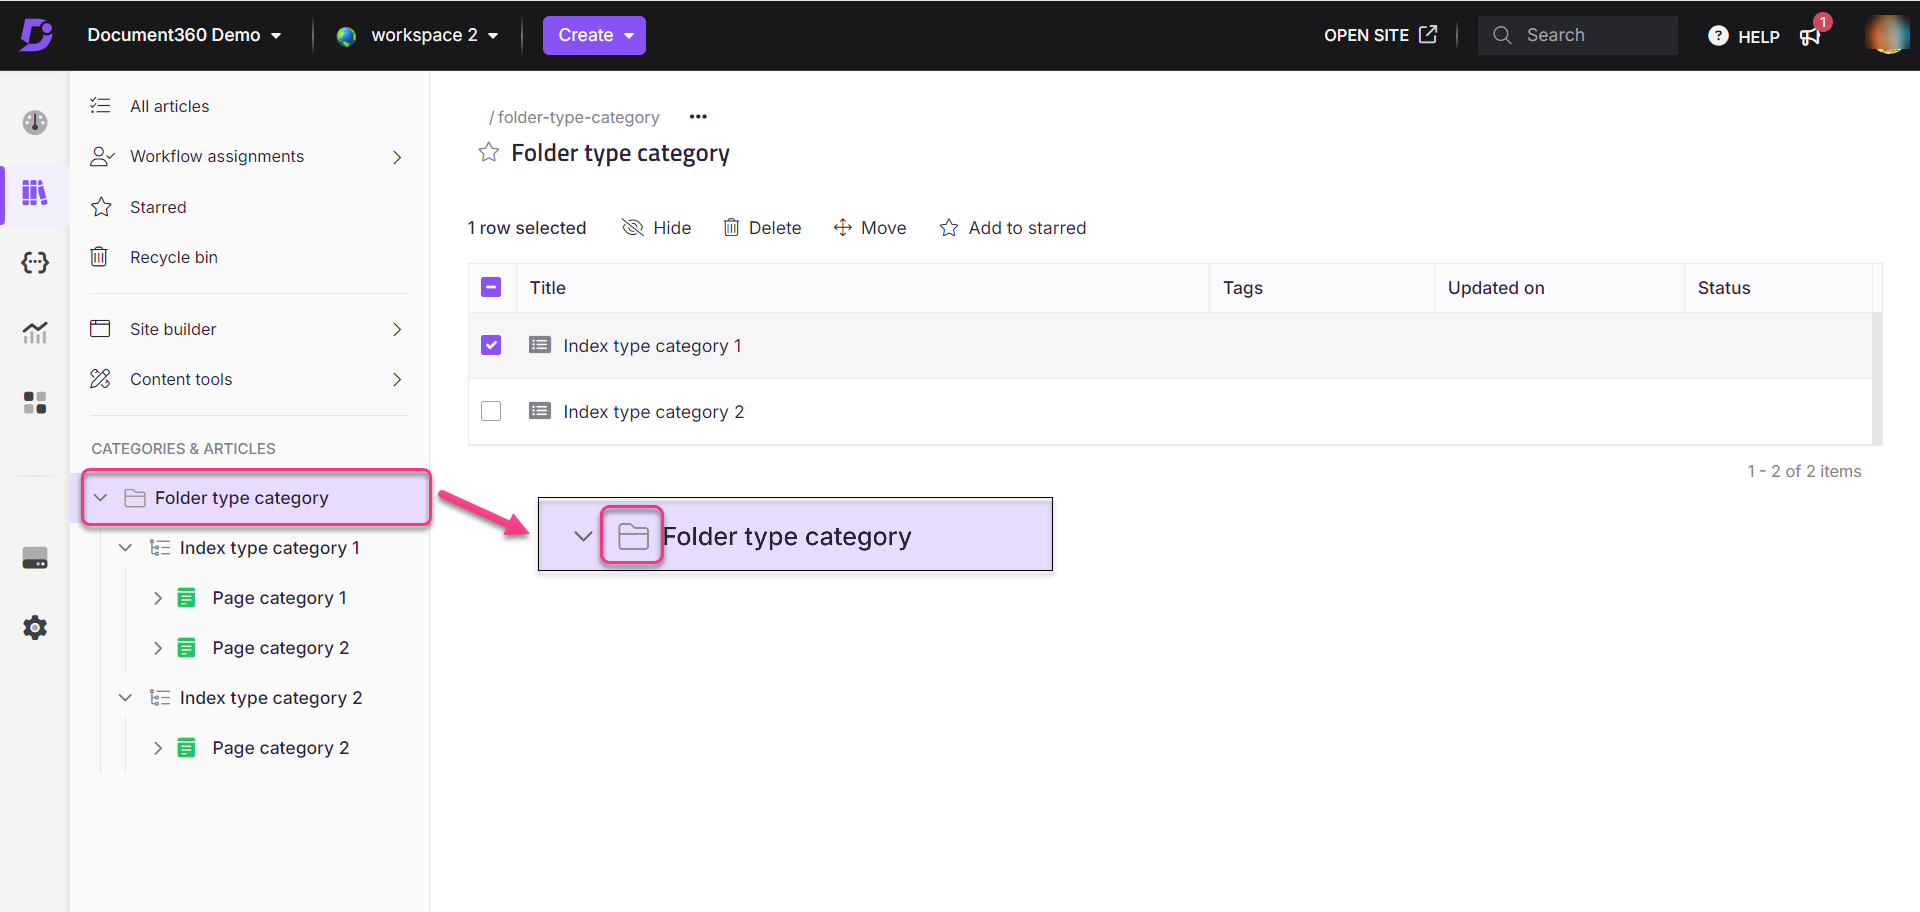Open the API documentation braces icon
The height and width of the screenshot is (912, 1920).
(x=35, y=263)
